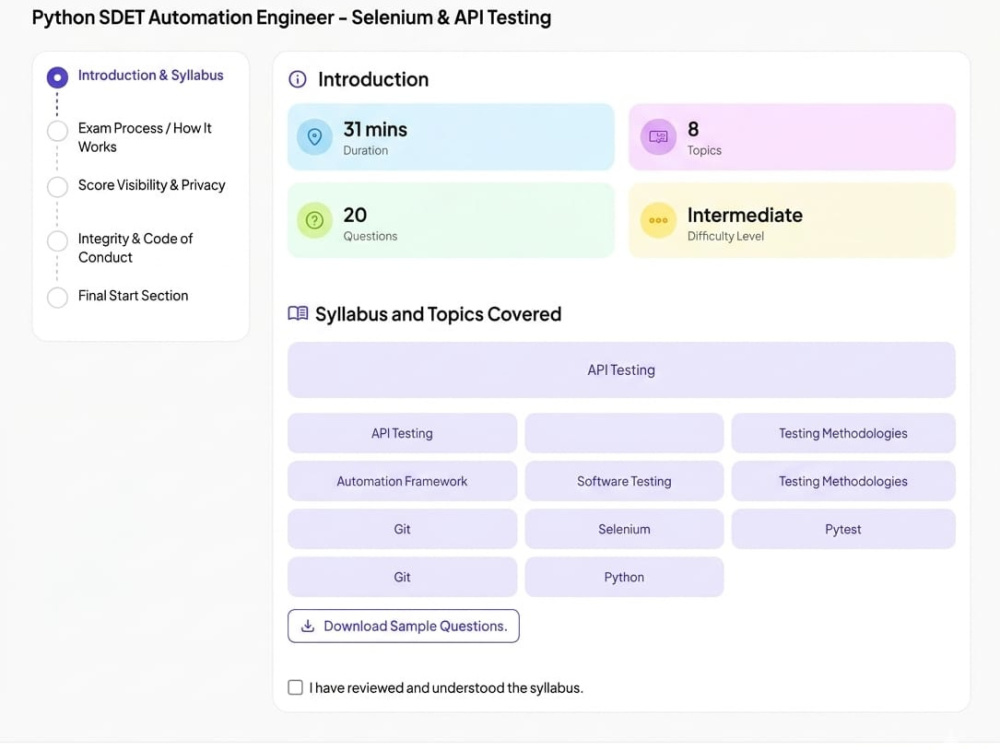Click the yellow Difficulty Level dots icon
Viewport: 1000px width, 750px height.
(658, 221)
